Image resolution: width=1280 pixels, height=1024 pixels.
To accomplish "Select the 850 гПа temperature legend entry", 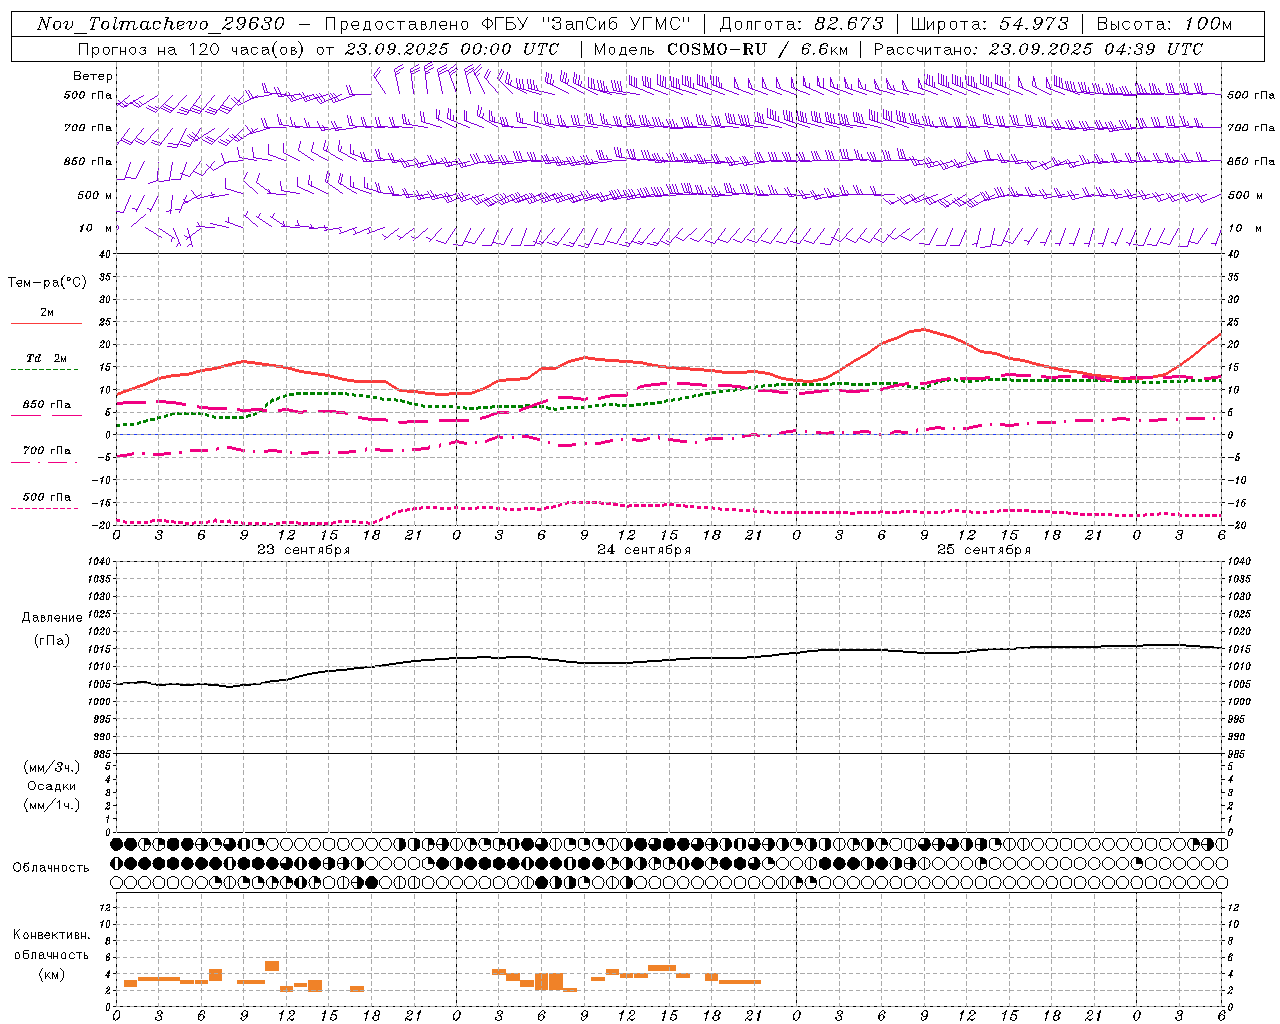I will pos(45,408).
